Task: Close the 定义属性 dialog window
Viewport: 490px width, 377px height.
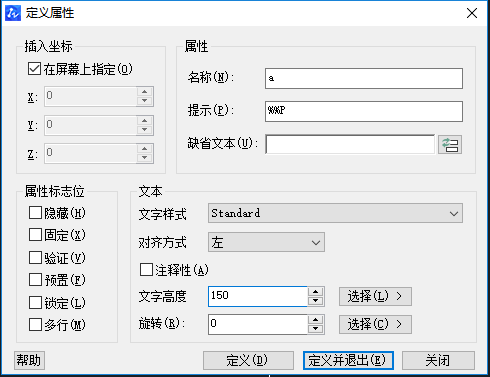Action: pos(472,13)
